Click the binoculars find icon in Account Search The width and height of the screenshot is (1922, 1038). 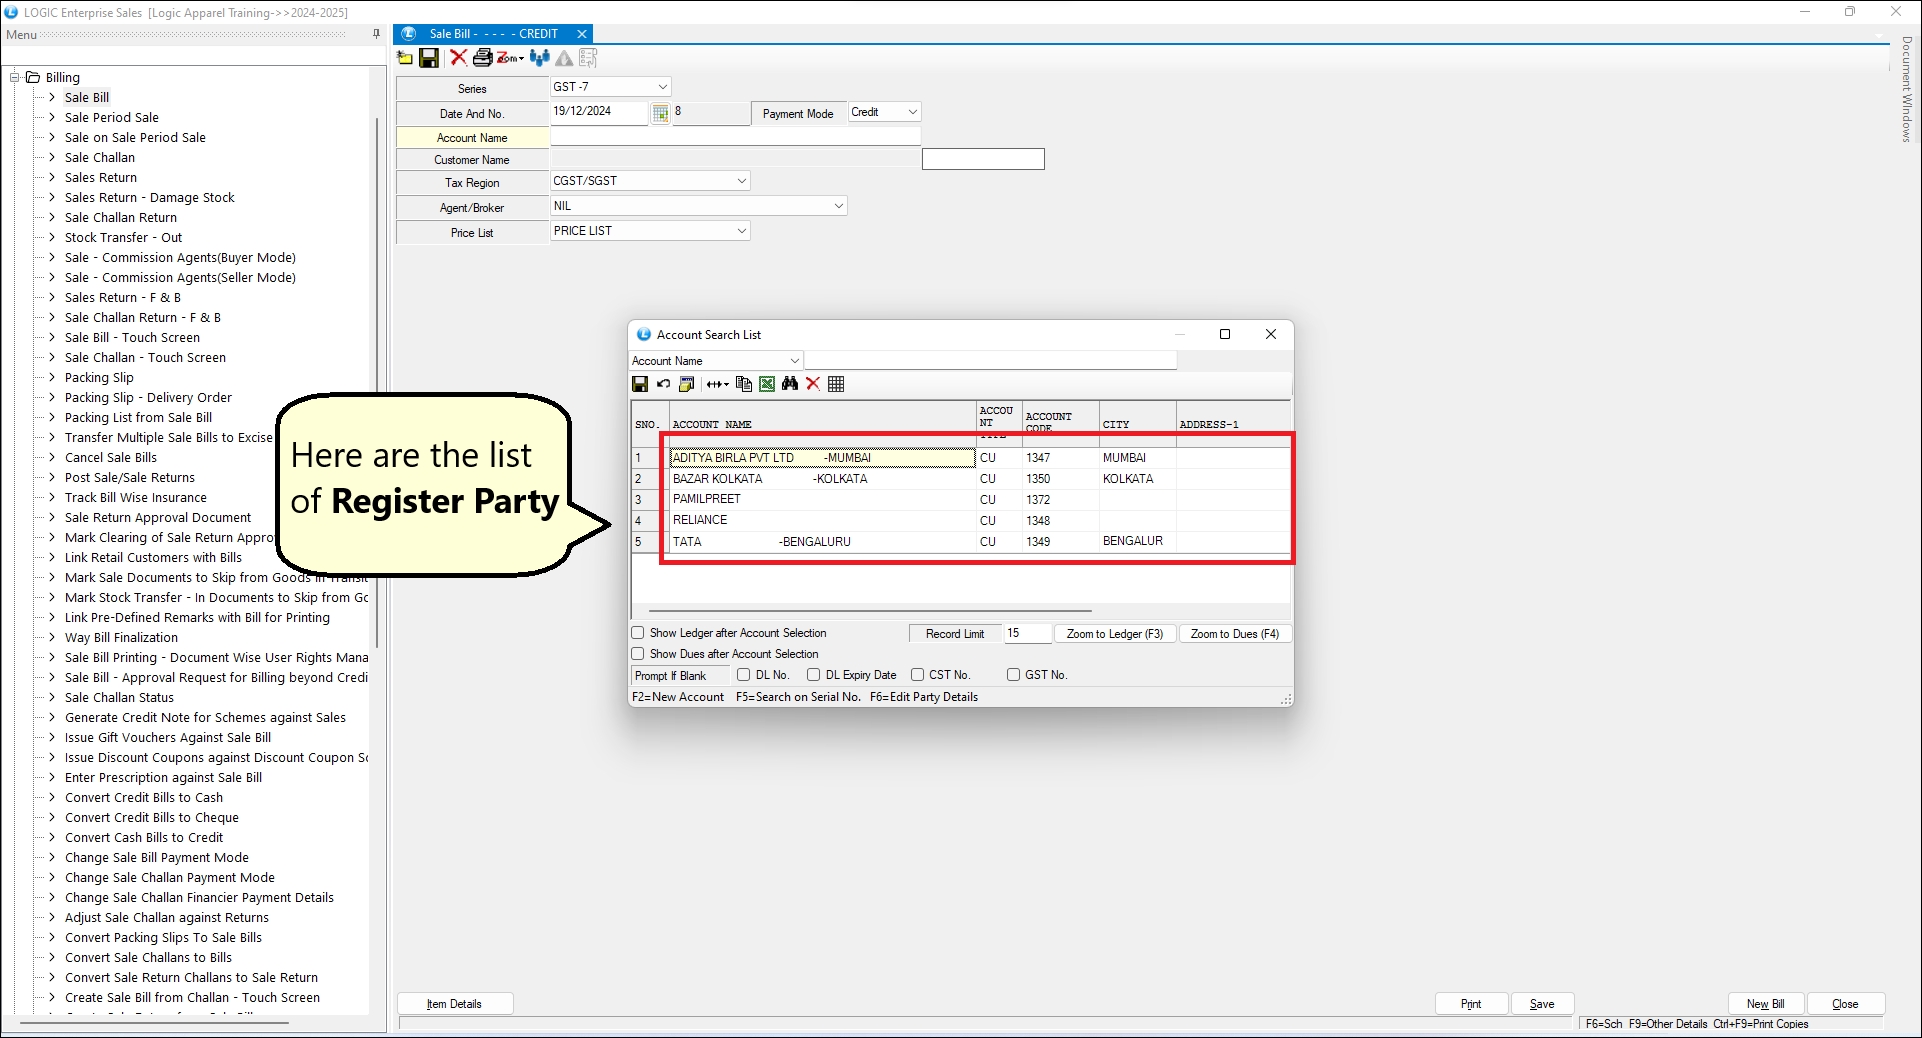coord(790,384)
